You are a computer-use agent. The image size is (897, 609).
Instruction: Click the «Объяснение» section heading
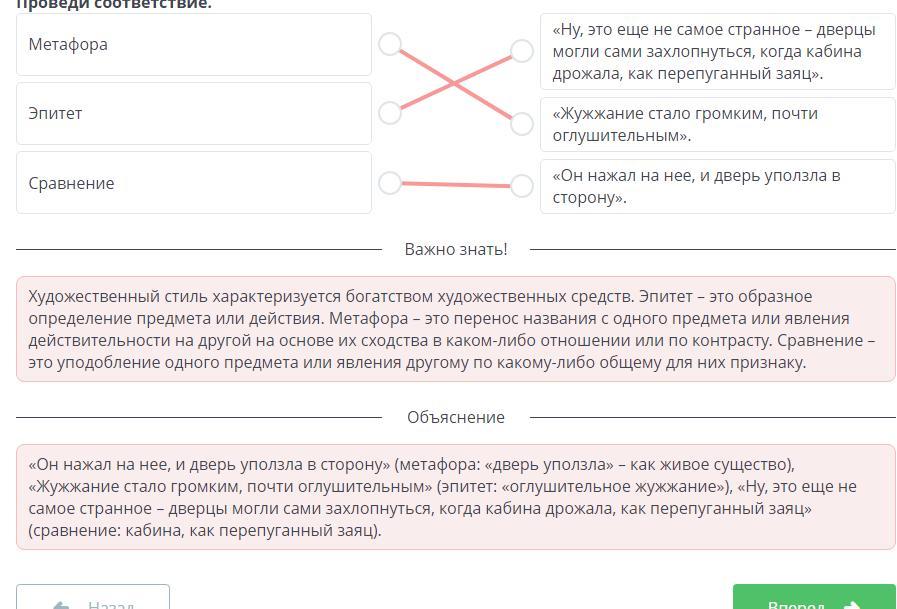coord(456,417)
